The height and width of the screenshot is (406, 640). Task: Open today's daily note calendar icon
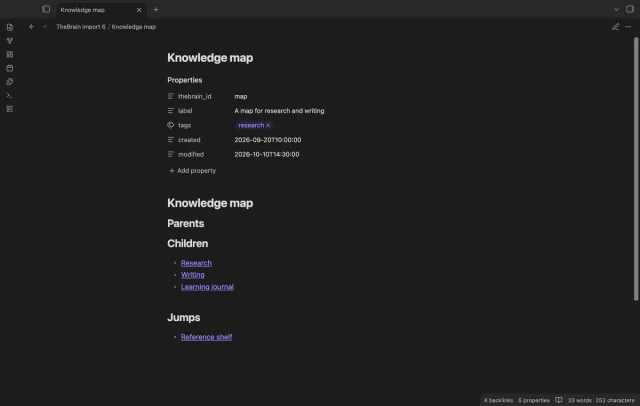pyautogui.click(x=10, y=68)
